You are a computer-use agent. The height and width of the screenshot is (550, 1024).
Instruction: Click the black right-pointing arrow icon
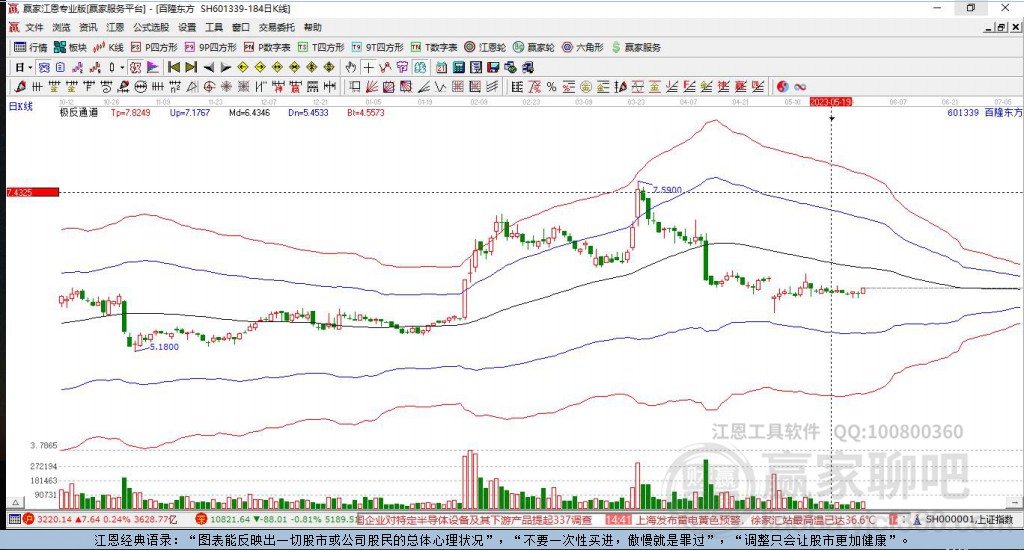point(226,67)
